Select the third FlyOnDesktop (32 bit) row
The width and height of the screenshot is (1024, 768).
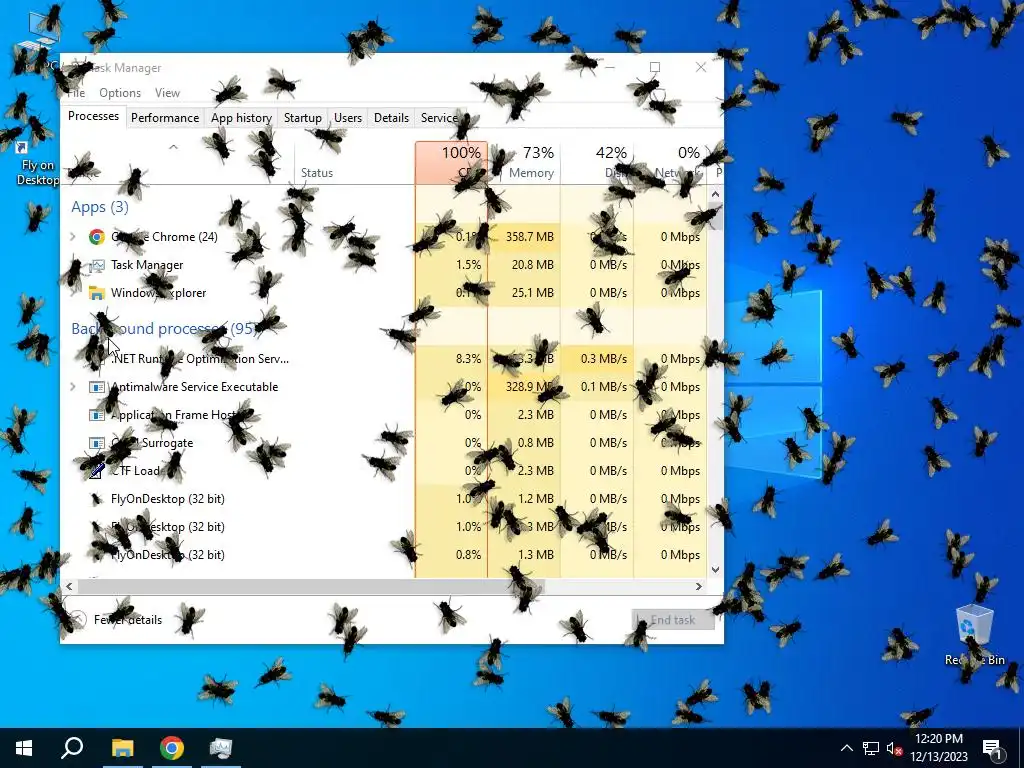pyautogui.click(x=383, y=555)
